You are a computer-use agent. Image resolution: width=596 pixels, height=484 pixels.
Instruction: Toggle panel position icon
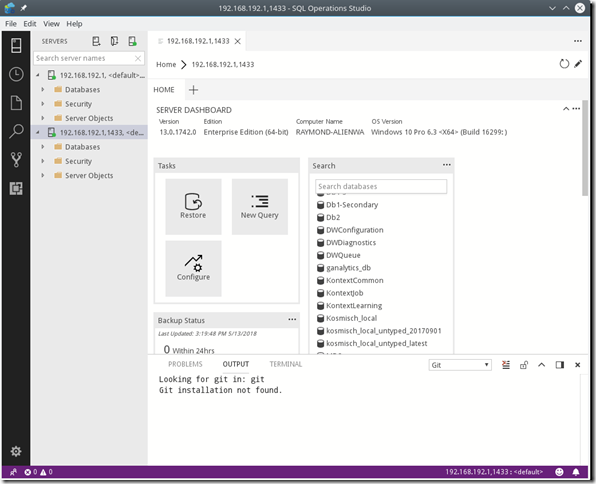560,365
